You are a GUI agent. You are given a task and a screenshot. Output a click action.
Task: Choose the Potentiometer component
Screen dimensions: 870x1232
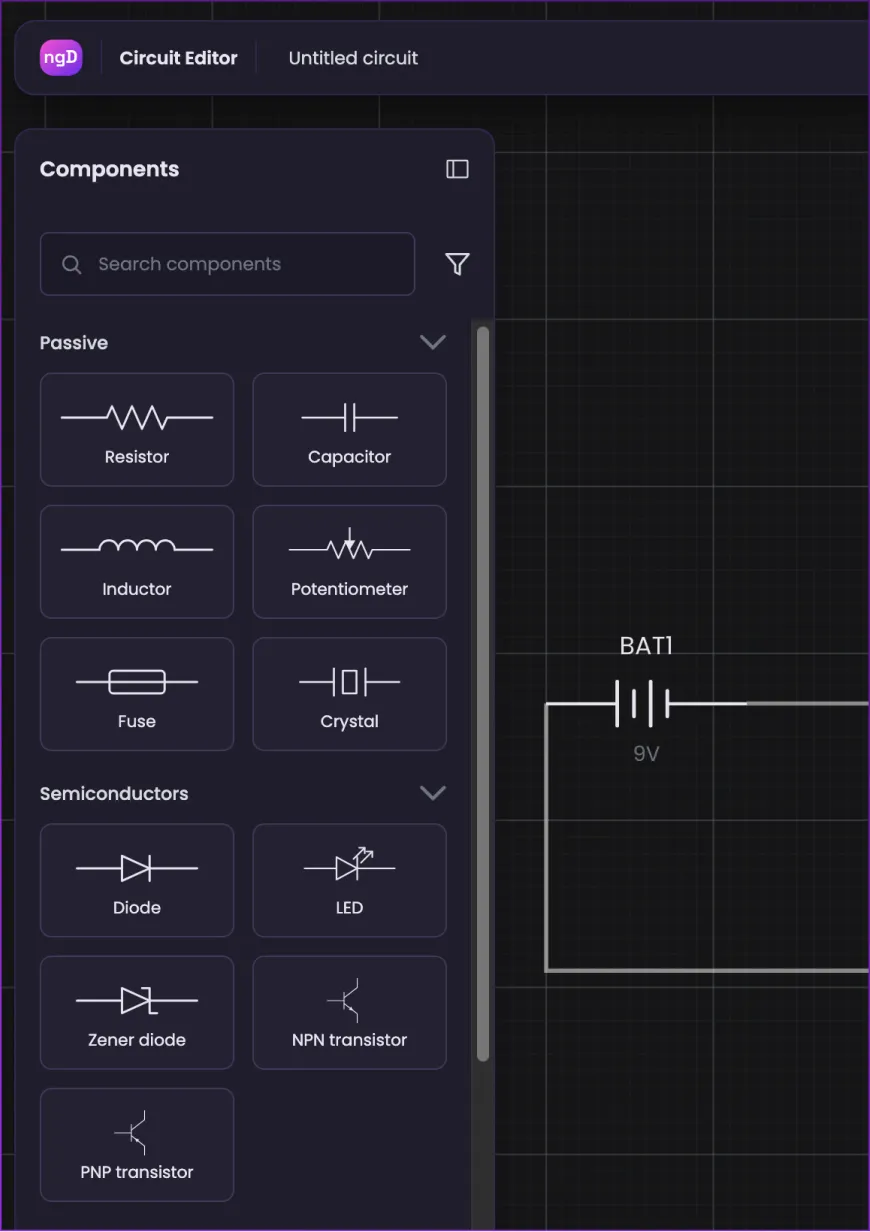[x=349, y=562]
